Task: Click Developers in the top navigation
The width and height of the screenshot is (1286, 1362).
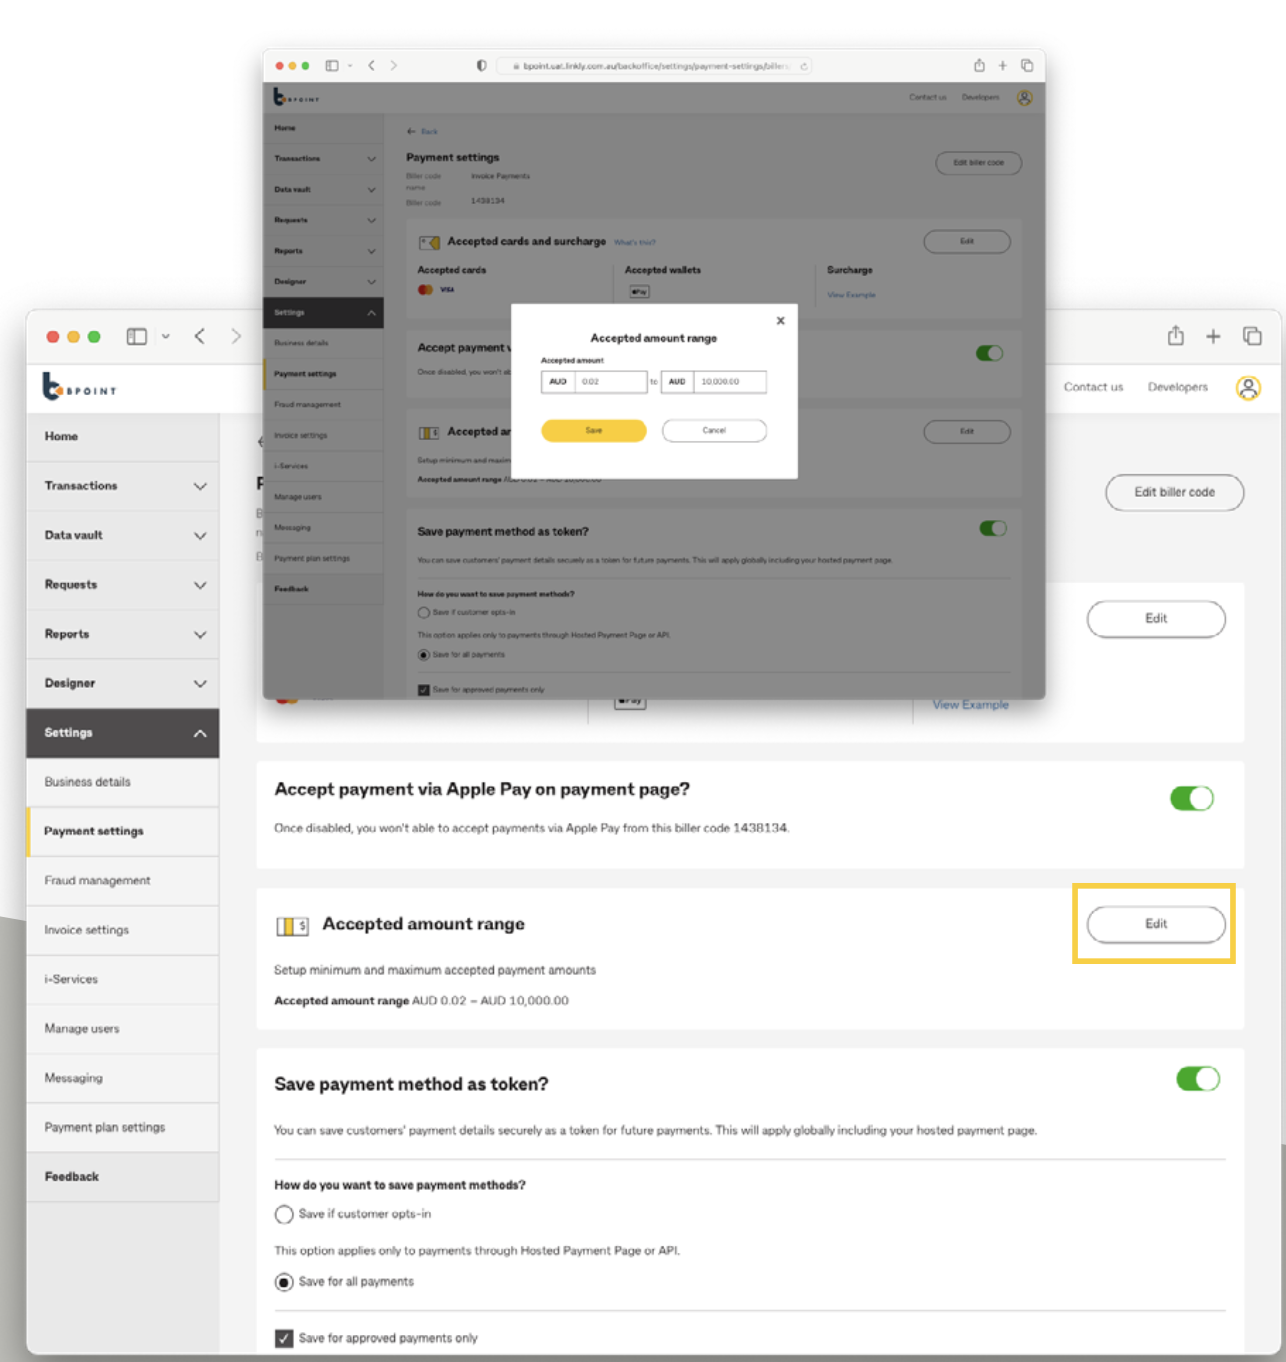Action: tap(1178, 387)
